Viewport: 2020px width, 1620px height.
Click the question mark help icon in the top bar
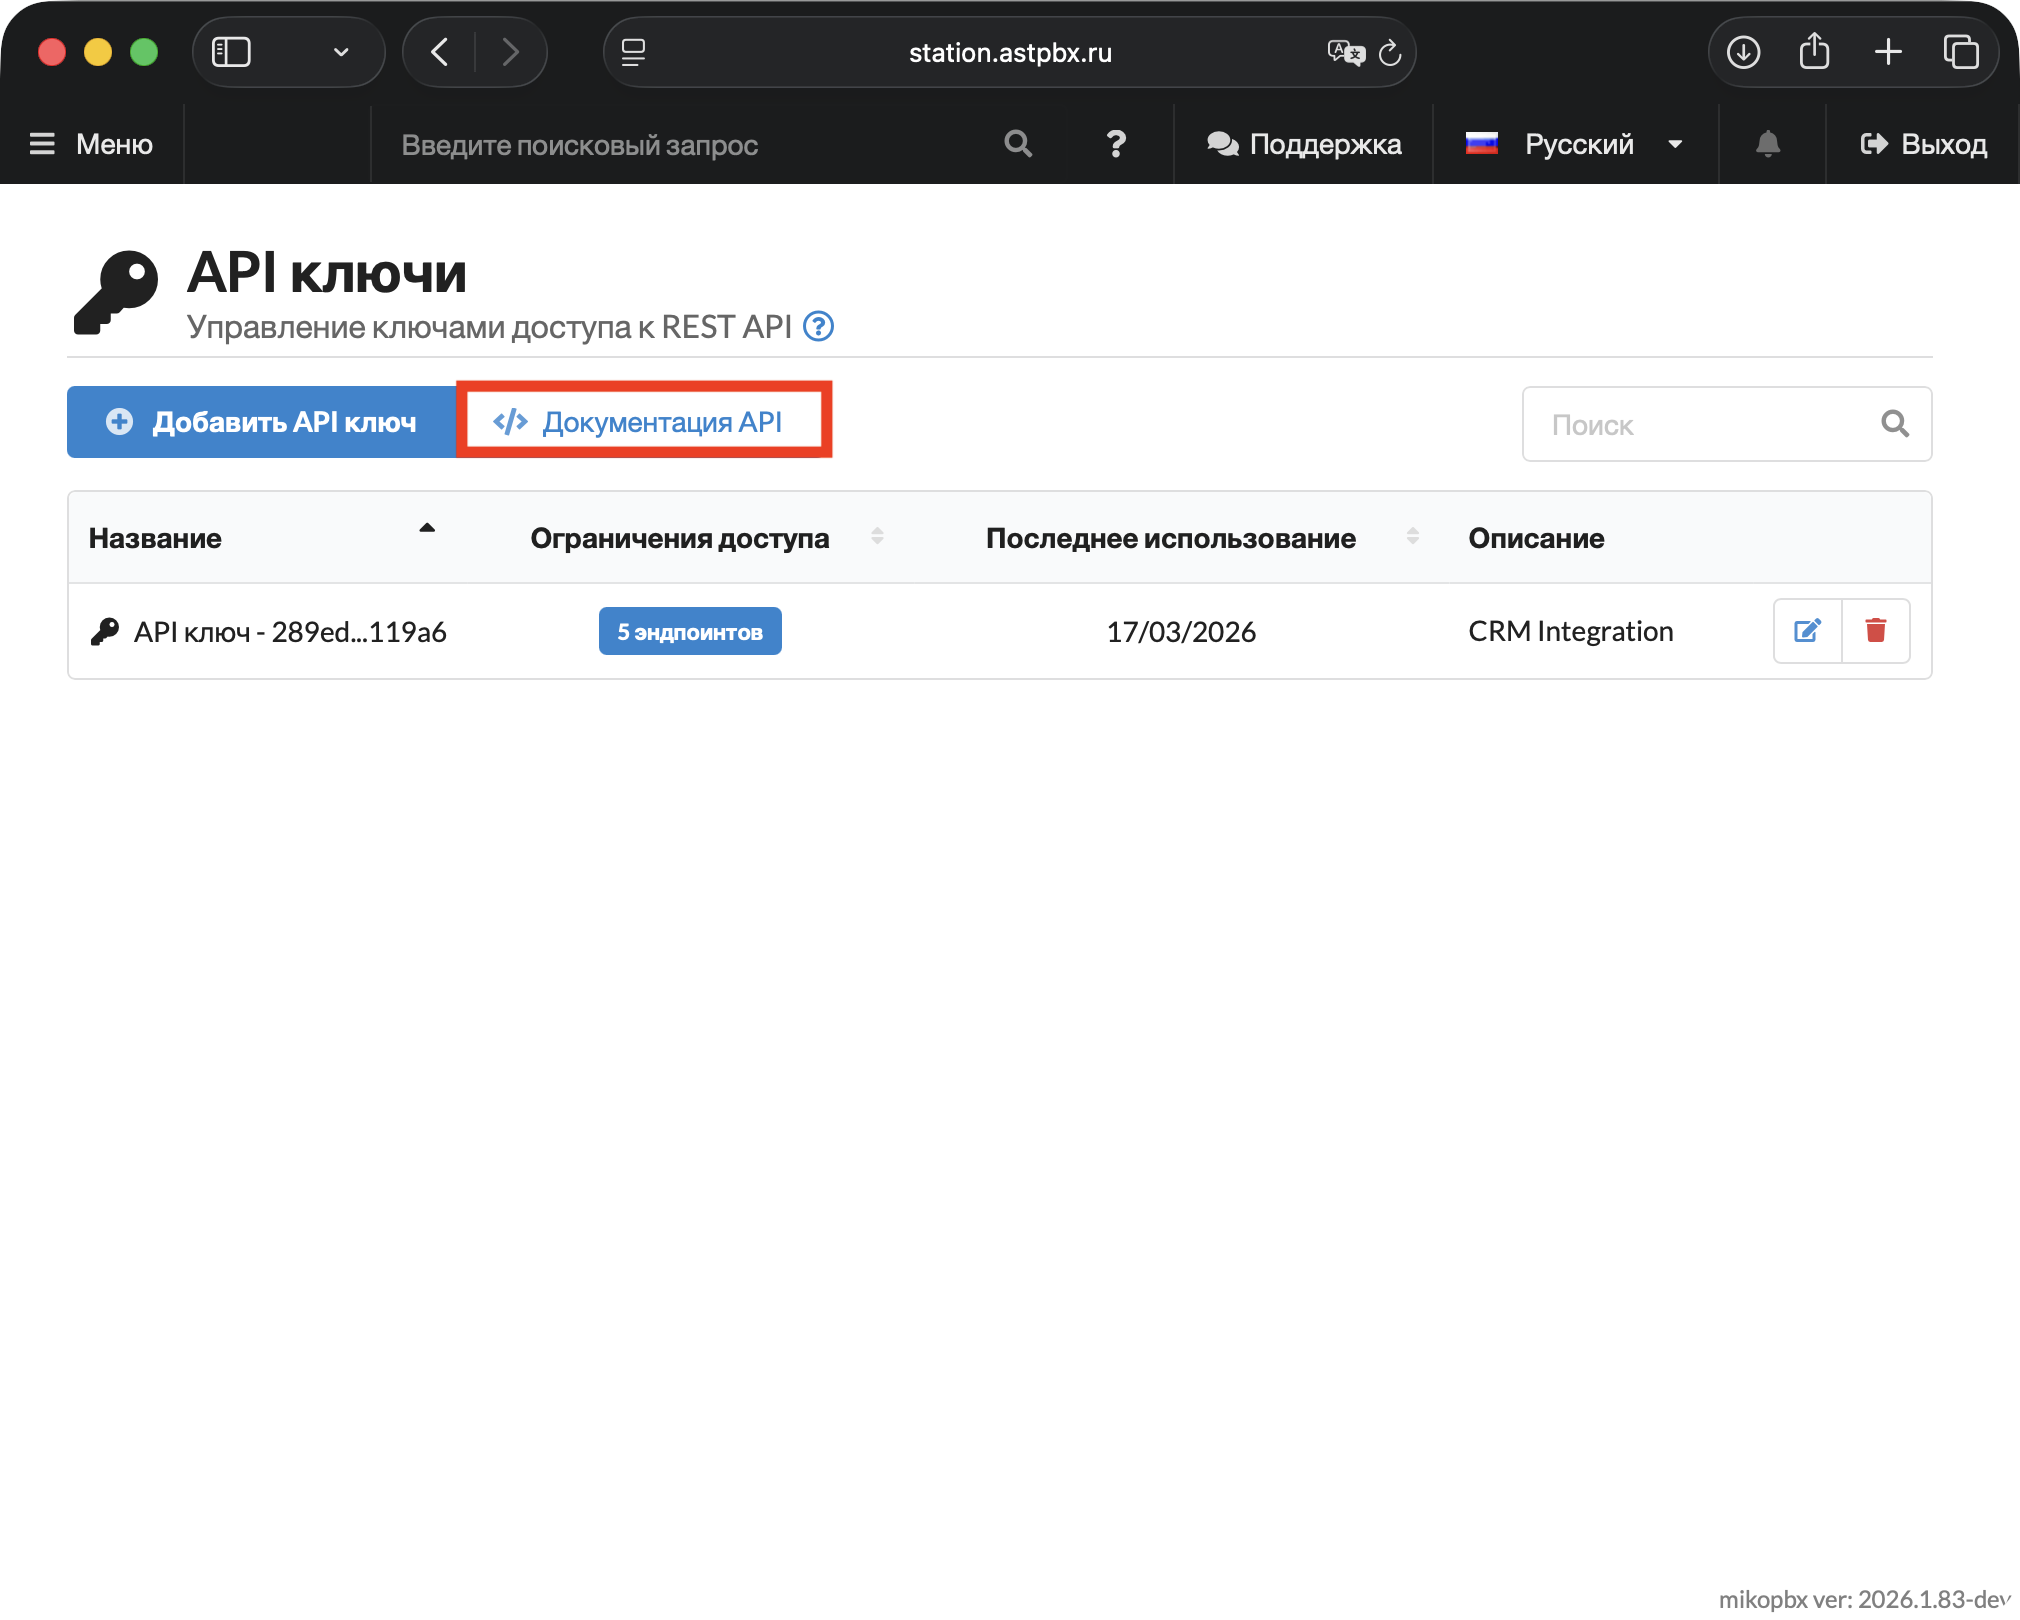[1116, 144]
